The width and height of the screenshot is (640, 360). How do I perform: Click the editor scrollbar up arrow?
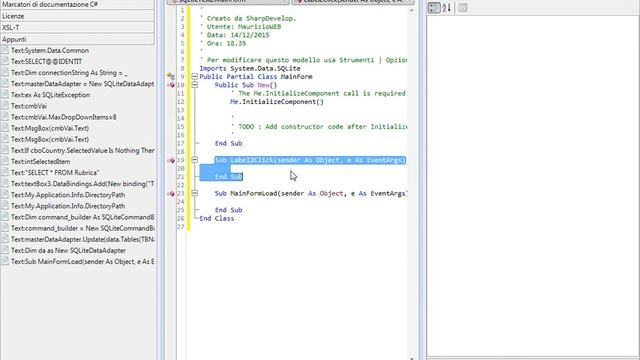(x=411, y=10)
